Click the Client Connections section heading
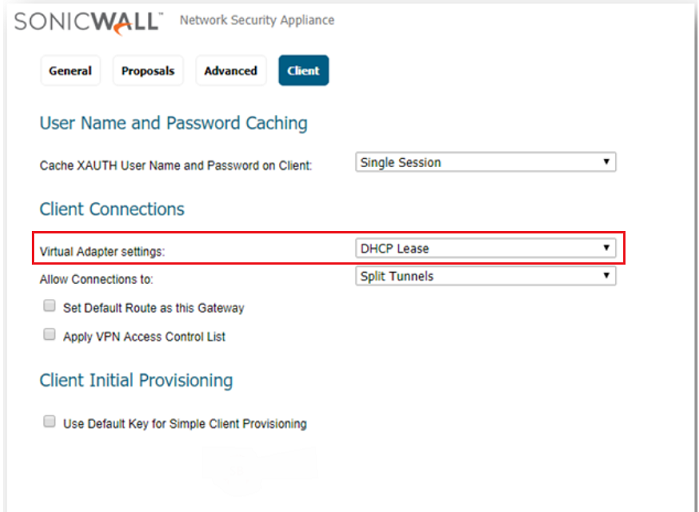Screen dimensions: 699x512 [x=112, y=210]
